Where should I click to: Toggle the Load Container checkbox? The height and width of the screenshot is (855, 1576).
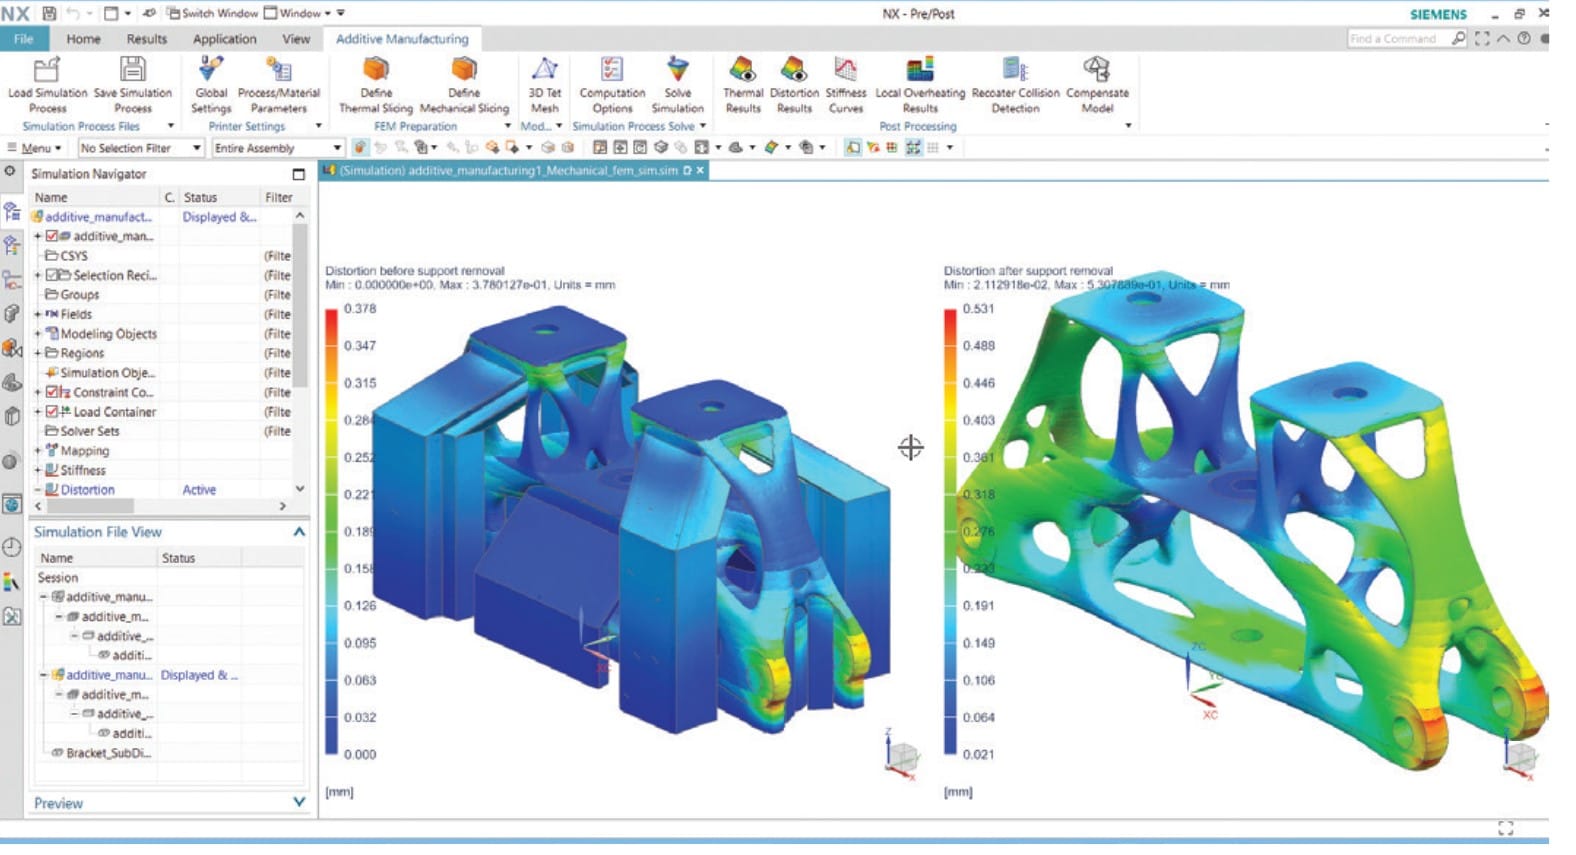[52, 411]
